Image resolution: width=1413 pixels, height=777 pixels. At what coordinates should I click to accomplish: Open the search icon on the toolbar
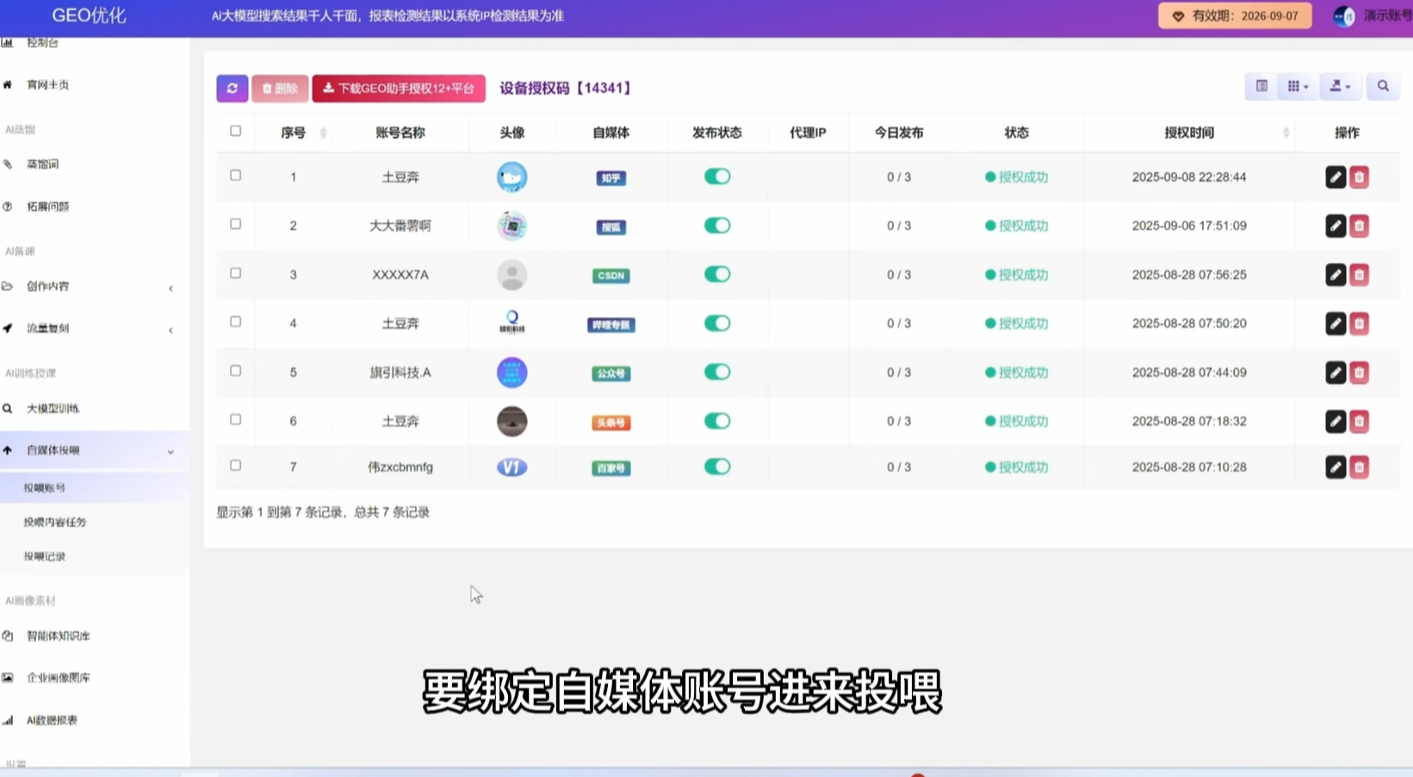[x=1382, y=87]
